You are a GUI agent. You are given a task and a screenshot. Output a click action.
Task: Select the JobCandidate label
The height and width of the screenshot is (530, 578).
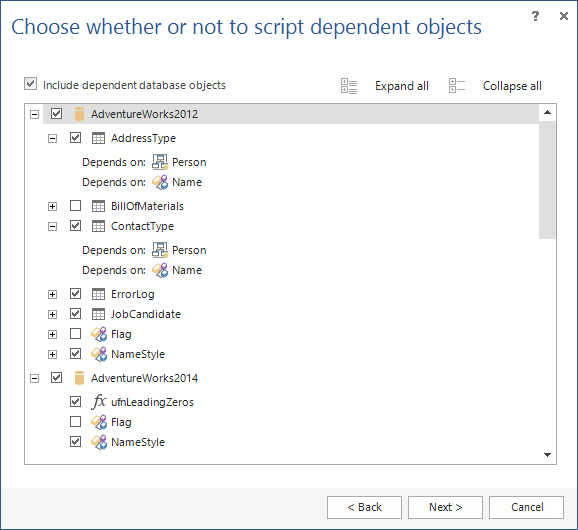146,314
